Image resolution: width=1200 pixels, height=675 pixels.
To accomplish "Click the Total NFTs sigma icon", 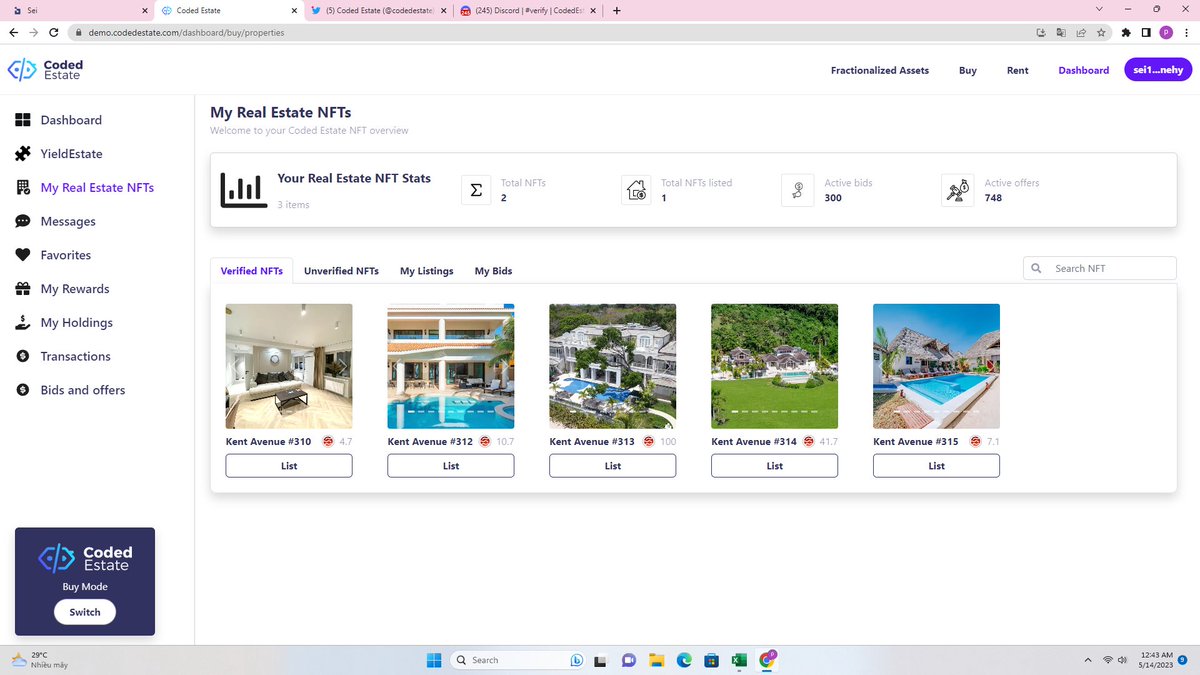I will [x=476, y=190].
